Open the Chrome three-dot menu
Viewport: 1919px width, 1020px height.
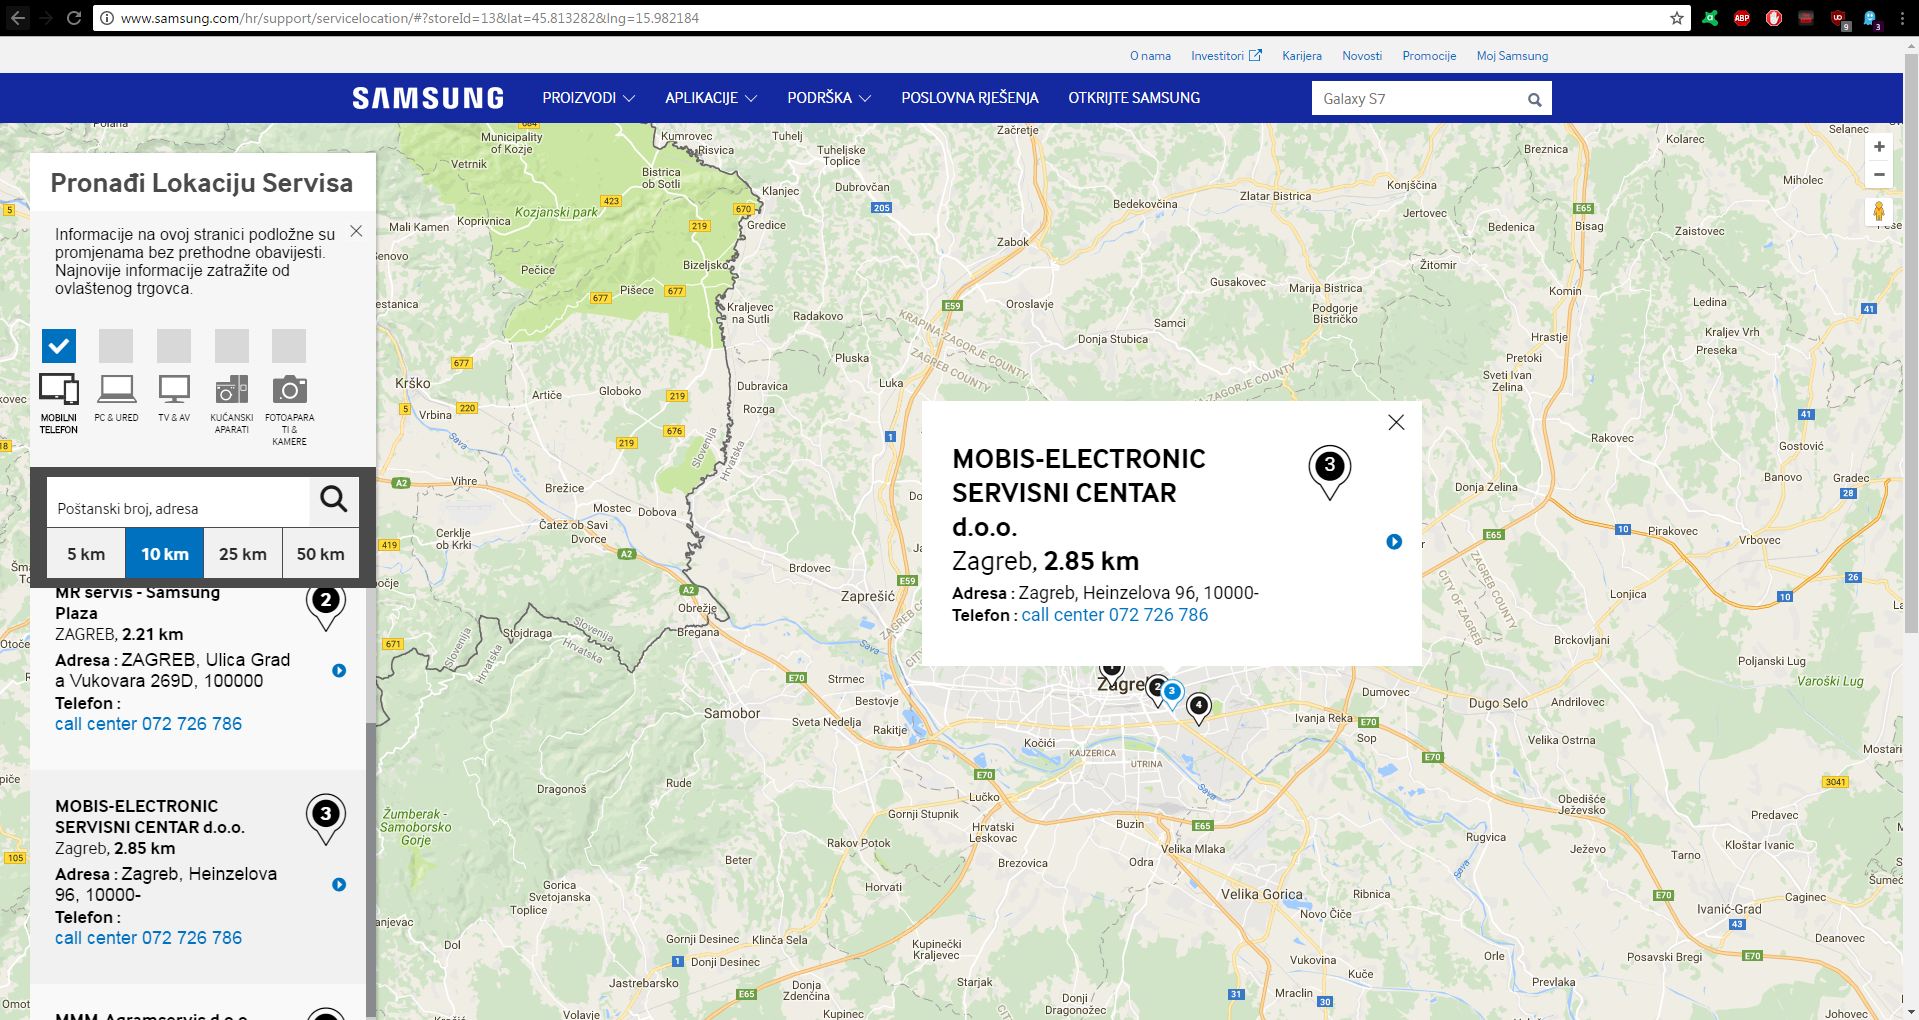click(1904, 18)
